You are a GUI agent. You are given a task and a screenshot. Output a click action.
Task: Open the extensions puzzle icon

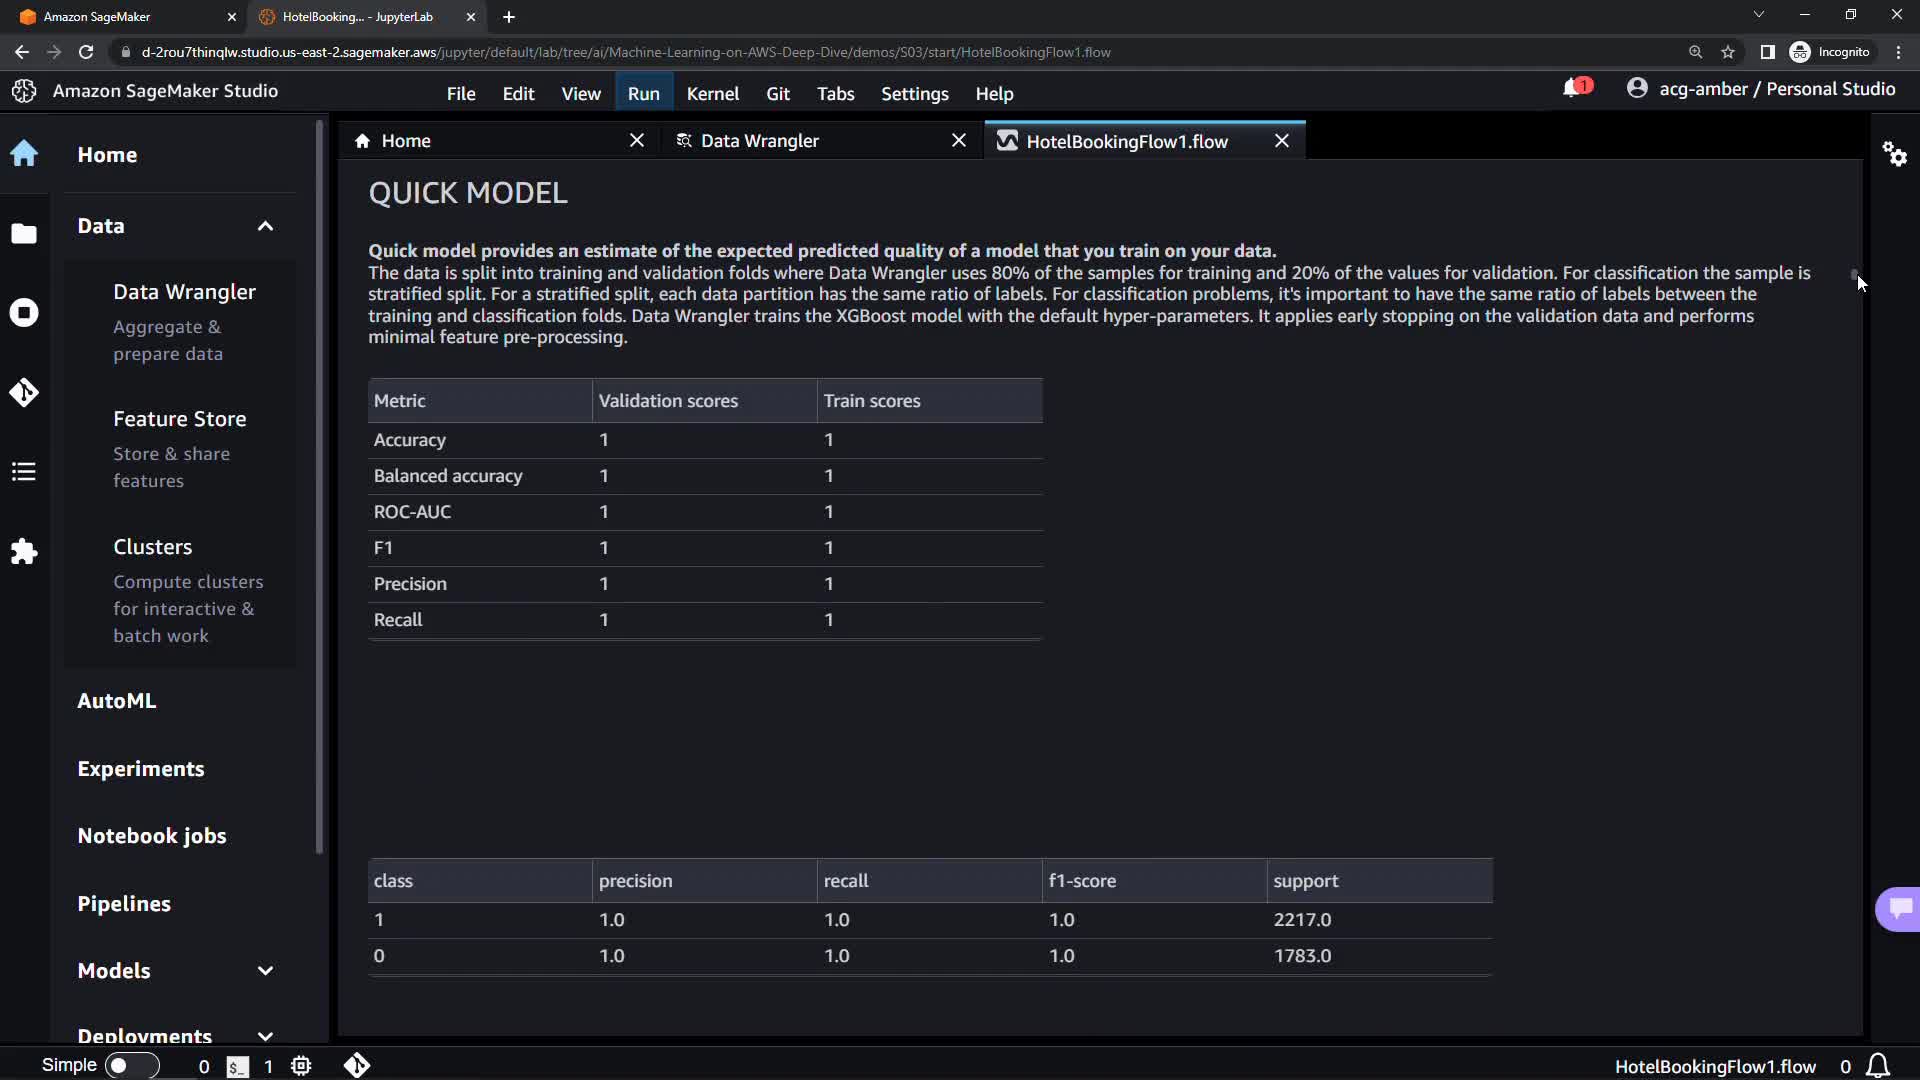point(24,552)
